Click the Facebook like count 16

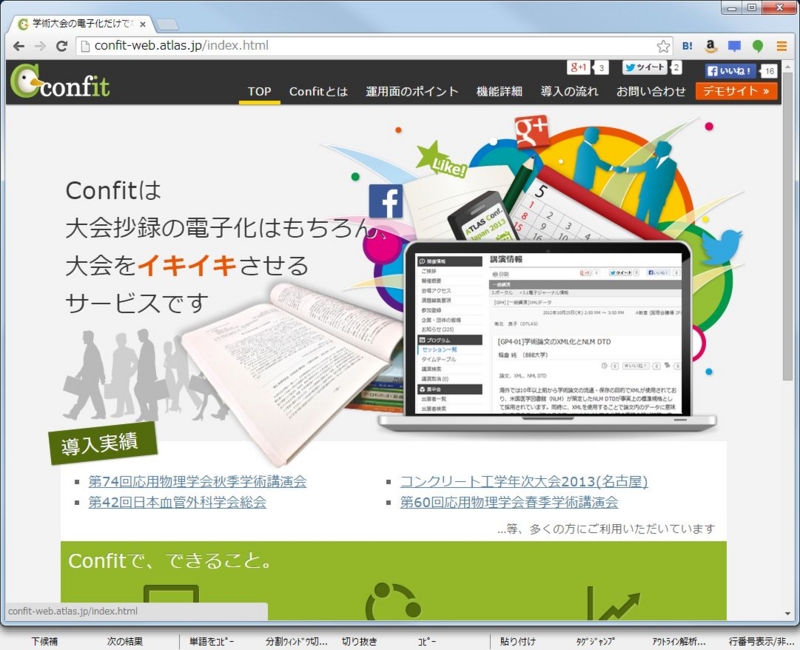769,71
